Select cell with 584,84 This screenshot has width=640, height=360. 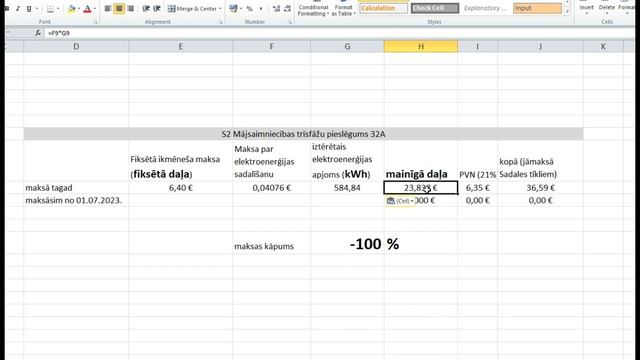pos(347,188)
